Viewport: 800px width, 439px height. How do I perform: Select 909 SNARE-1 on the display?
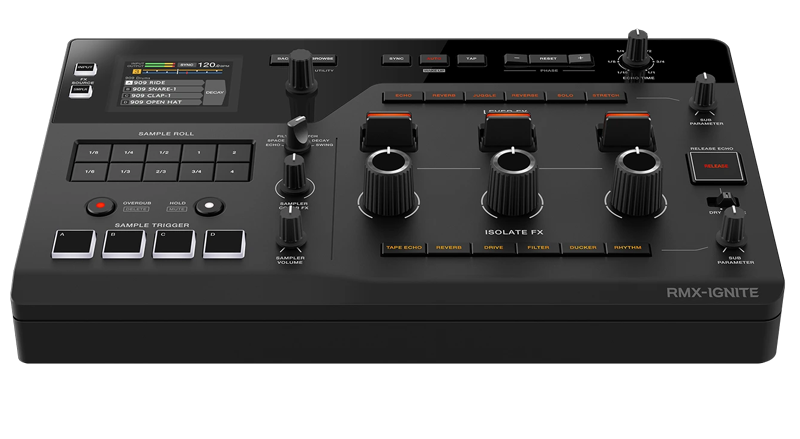tap(163, 89)
